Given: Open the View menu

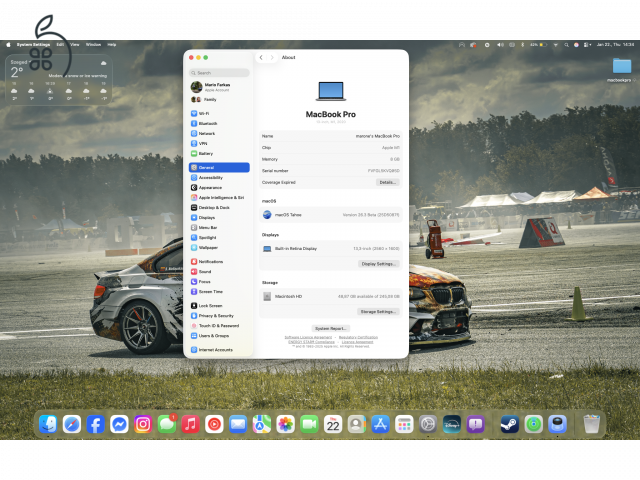Looking at the screenshot, I should pyautogui.click(x=75, y=44).
